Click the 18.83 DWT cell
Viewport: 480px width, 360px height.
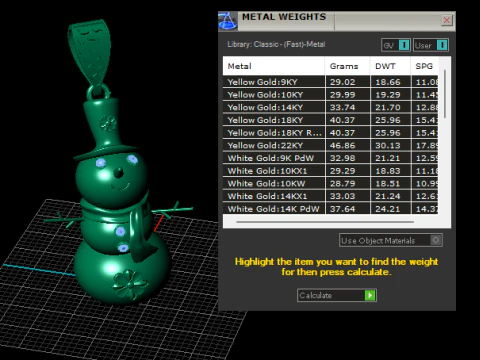390,171
